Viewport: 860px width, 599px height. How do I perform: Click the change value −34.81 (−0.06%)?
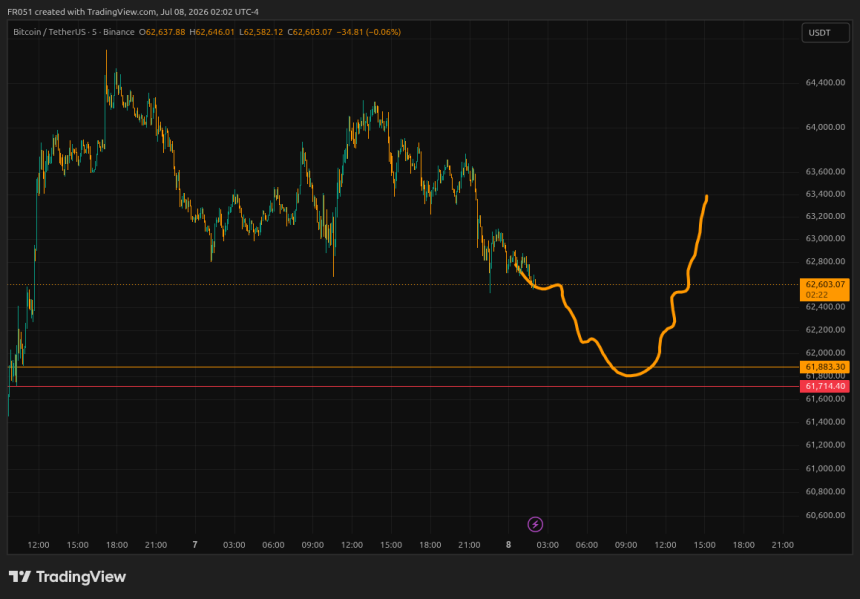click(369, 32)
